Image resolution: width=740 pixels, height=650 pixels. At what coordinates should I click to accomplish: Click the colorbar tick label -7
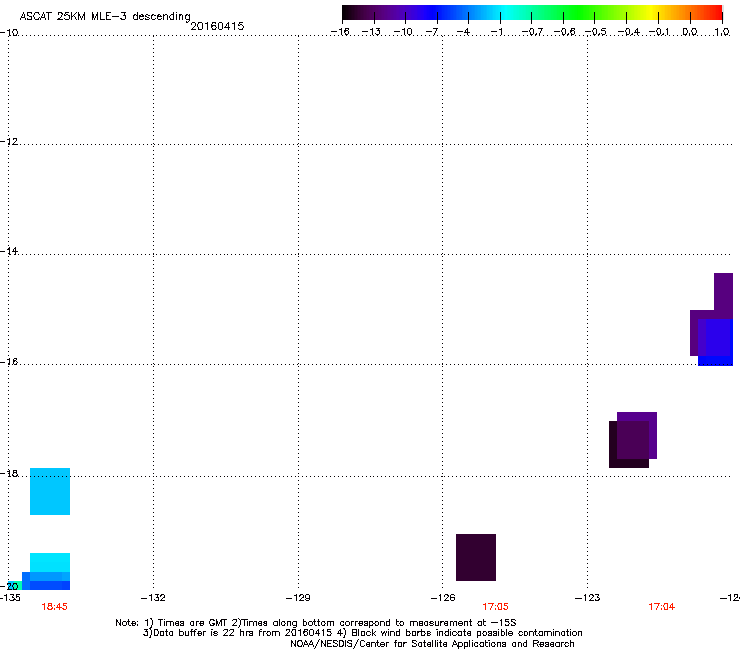[432, 32]
